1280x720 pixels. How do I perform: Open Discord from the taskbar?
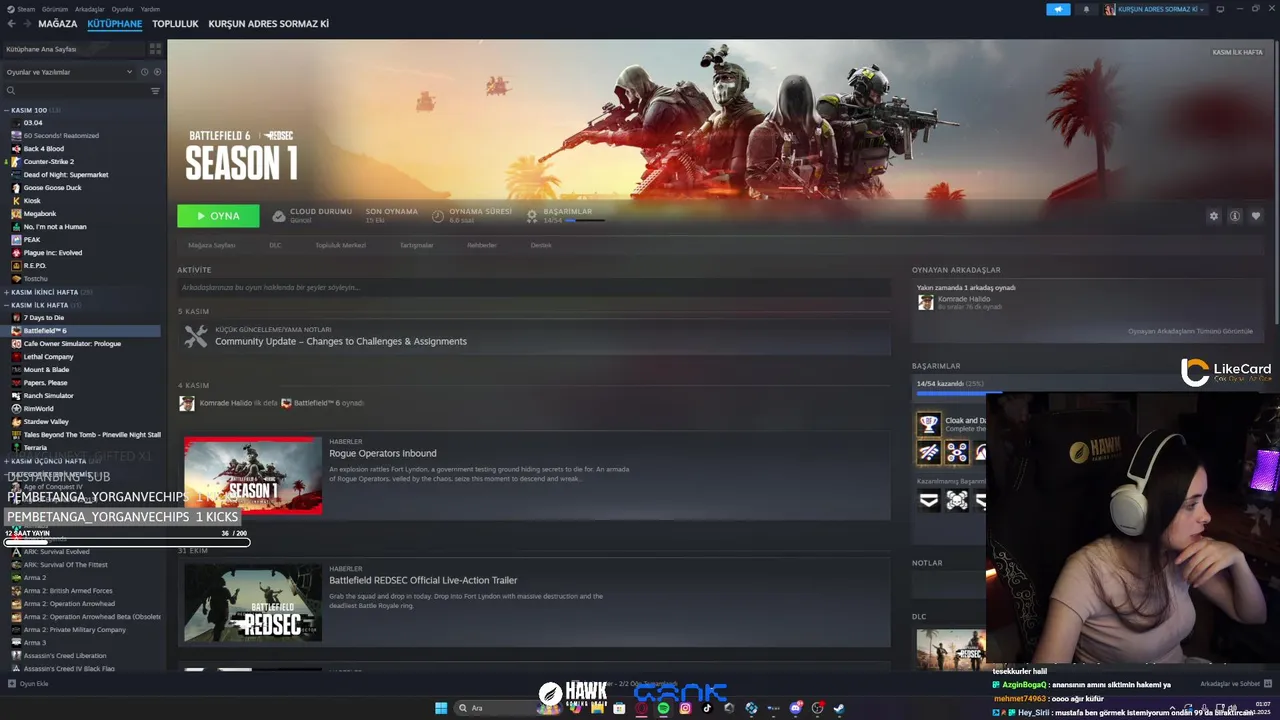(x=795, y=708)
